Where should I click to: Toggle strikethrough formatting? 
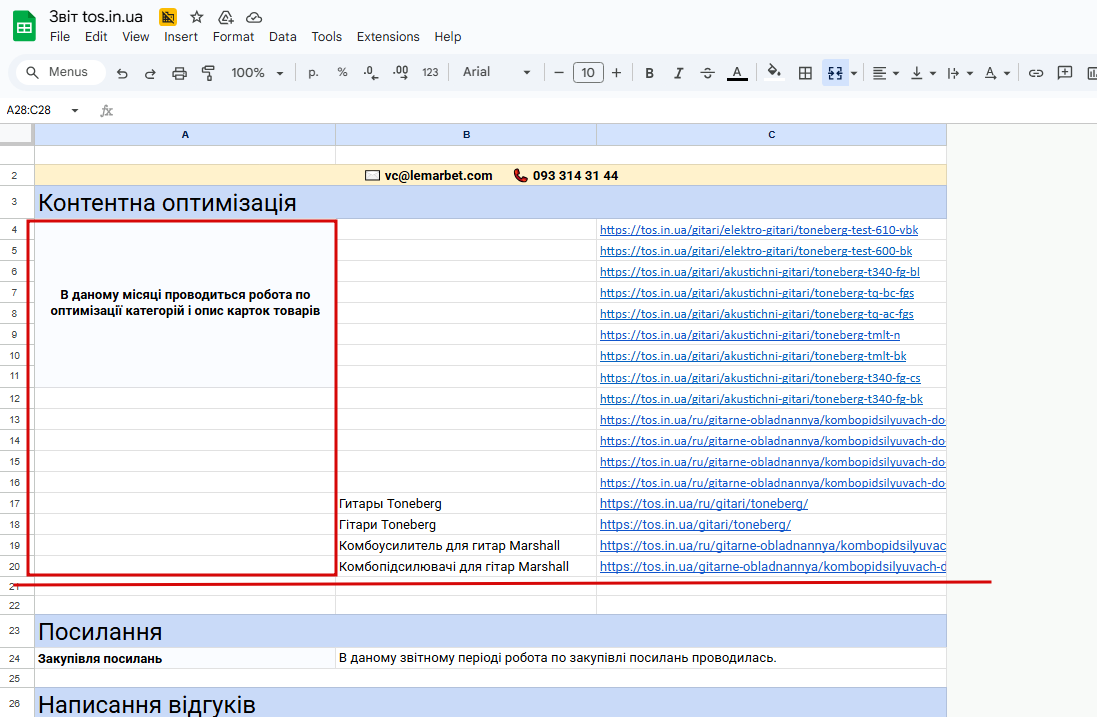[708, 73]
